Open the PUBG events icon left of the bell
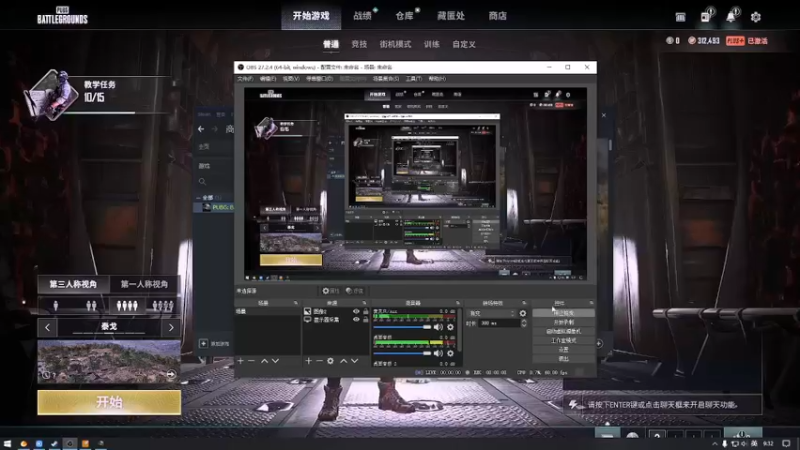The width and height of the screenshot is (800, 450). coord(706,17)
